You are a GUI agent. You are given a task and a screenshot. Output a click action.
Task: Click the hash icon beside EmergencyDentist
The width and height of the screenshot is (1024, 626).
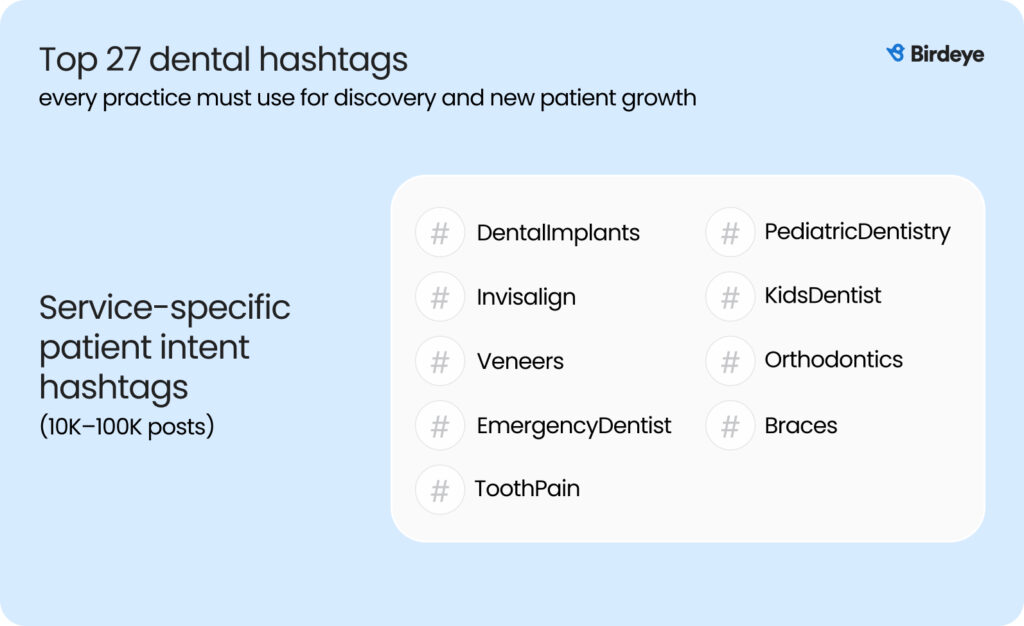click(440, 426)
